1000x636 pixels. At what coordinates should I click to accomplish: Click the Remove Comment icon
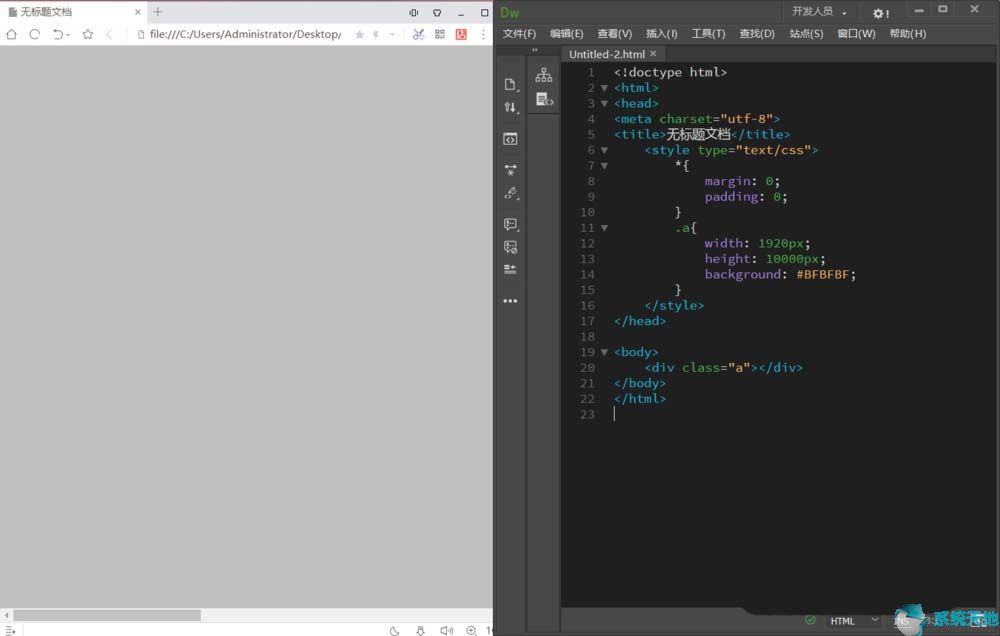(510, 247)
